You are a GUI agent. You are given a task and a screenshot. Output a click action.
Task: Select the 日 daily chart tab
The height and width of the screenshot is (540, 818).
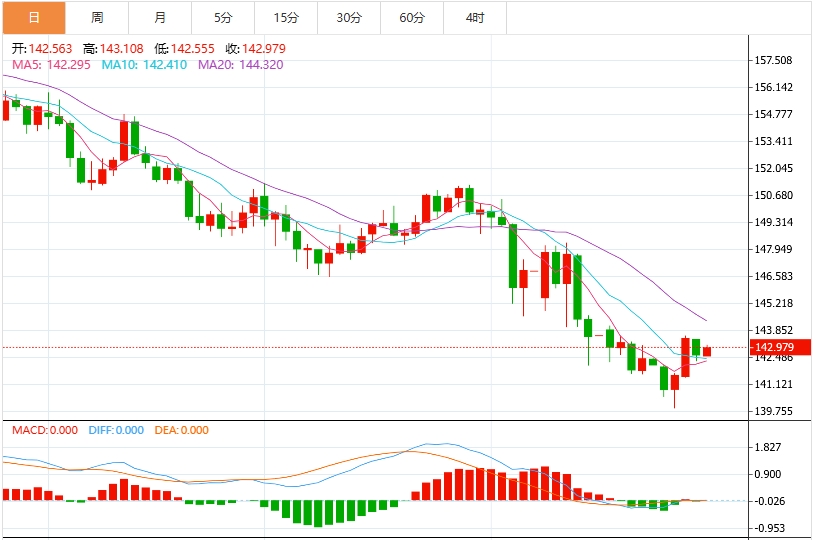pyautogui.click(x=34, y=18)
